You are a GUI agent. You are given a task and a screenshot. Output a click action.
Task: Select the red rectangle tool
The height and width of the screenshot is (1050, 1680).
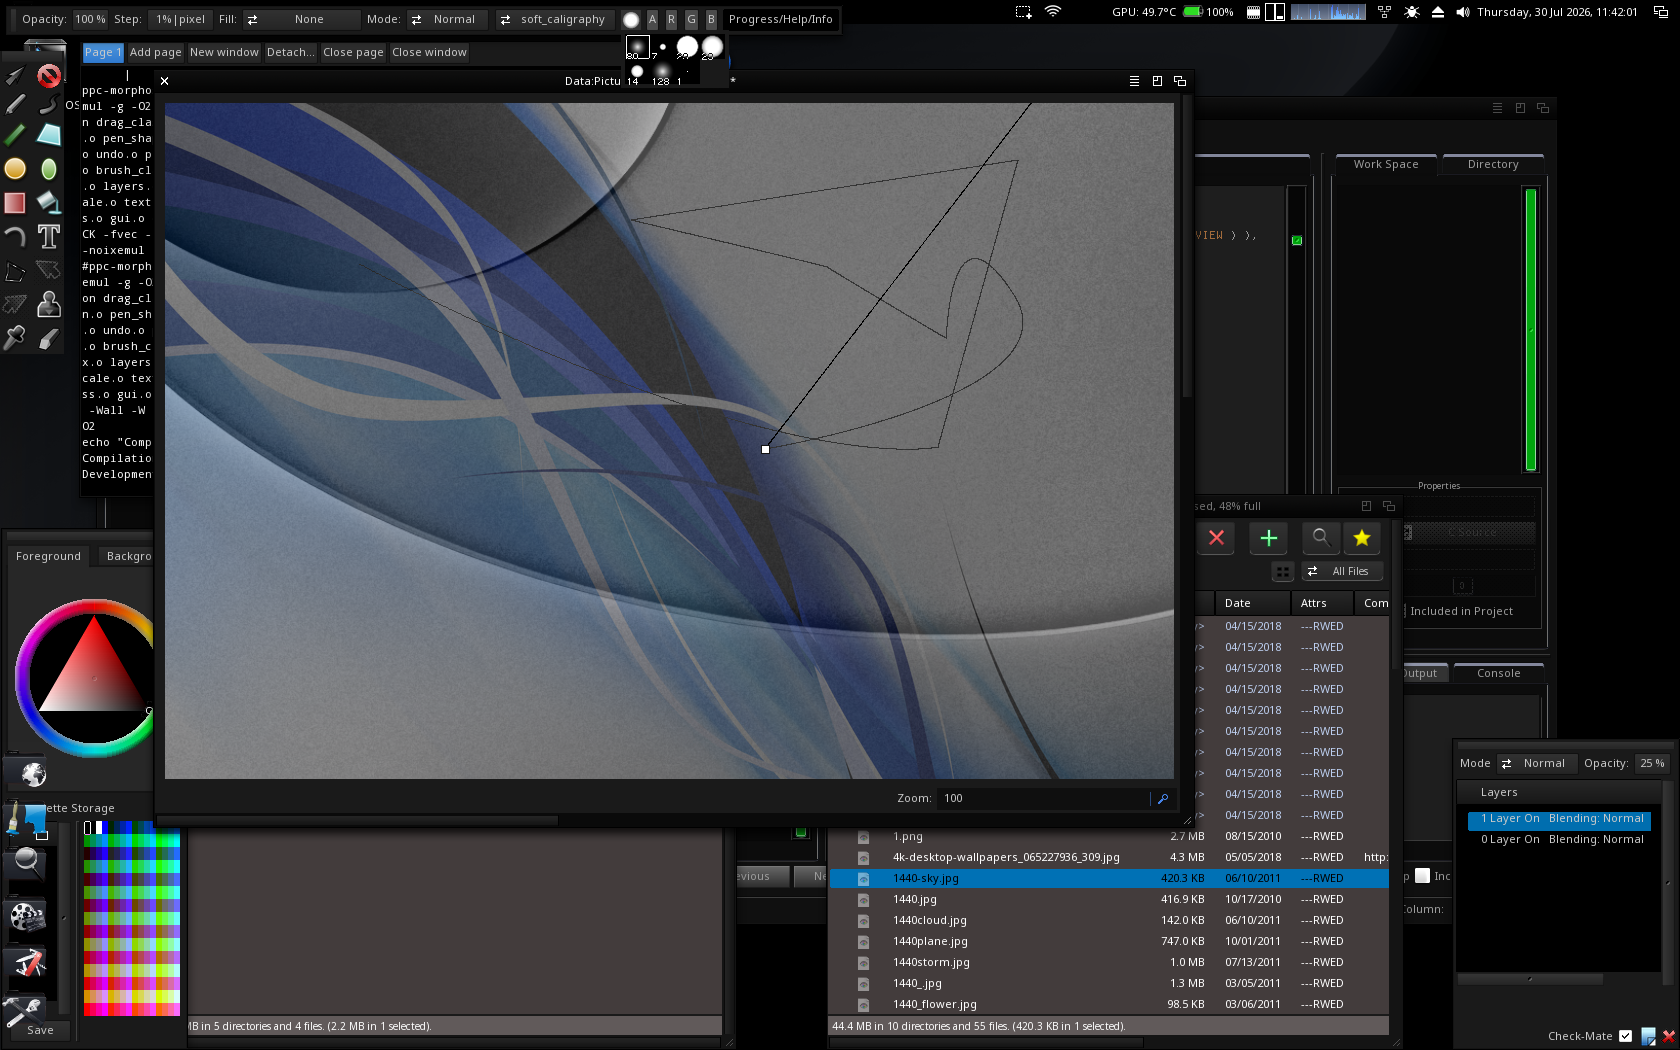point(15,203)
